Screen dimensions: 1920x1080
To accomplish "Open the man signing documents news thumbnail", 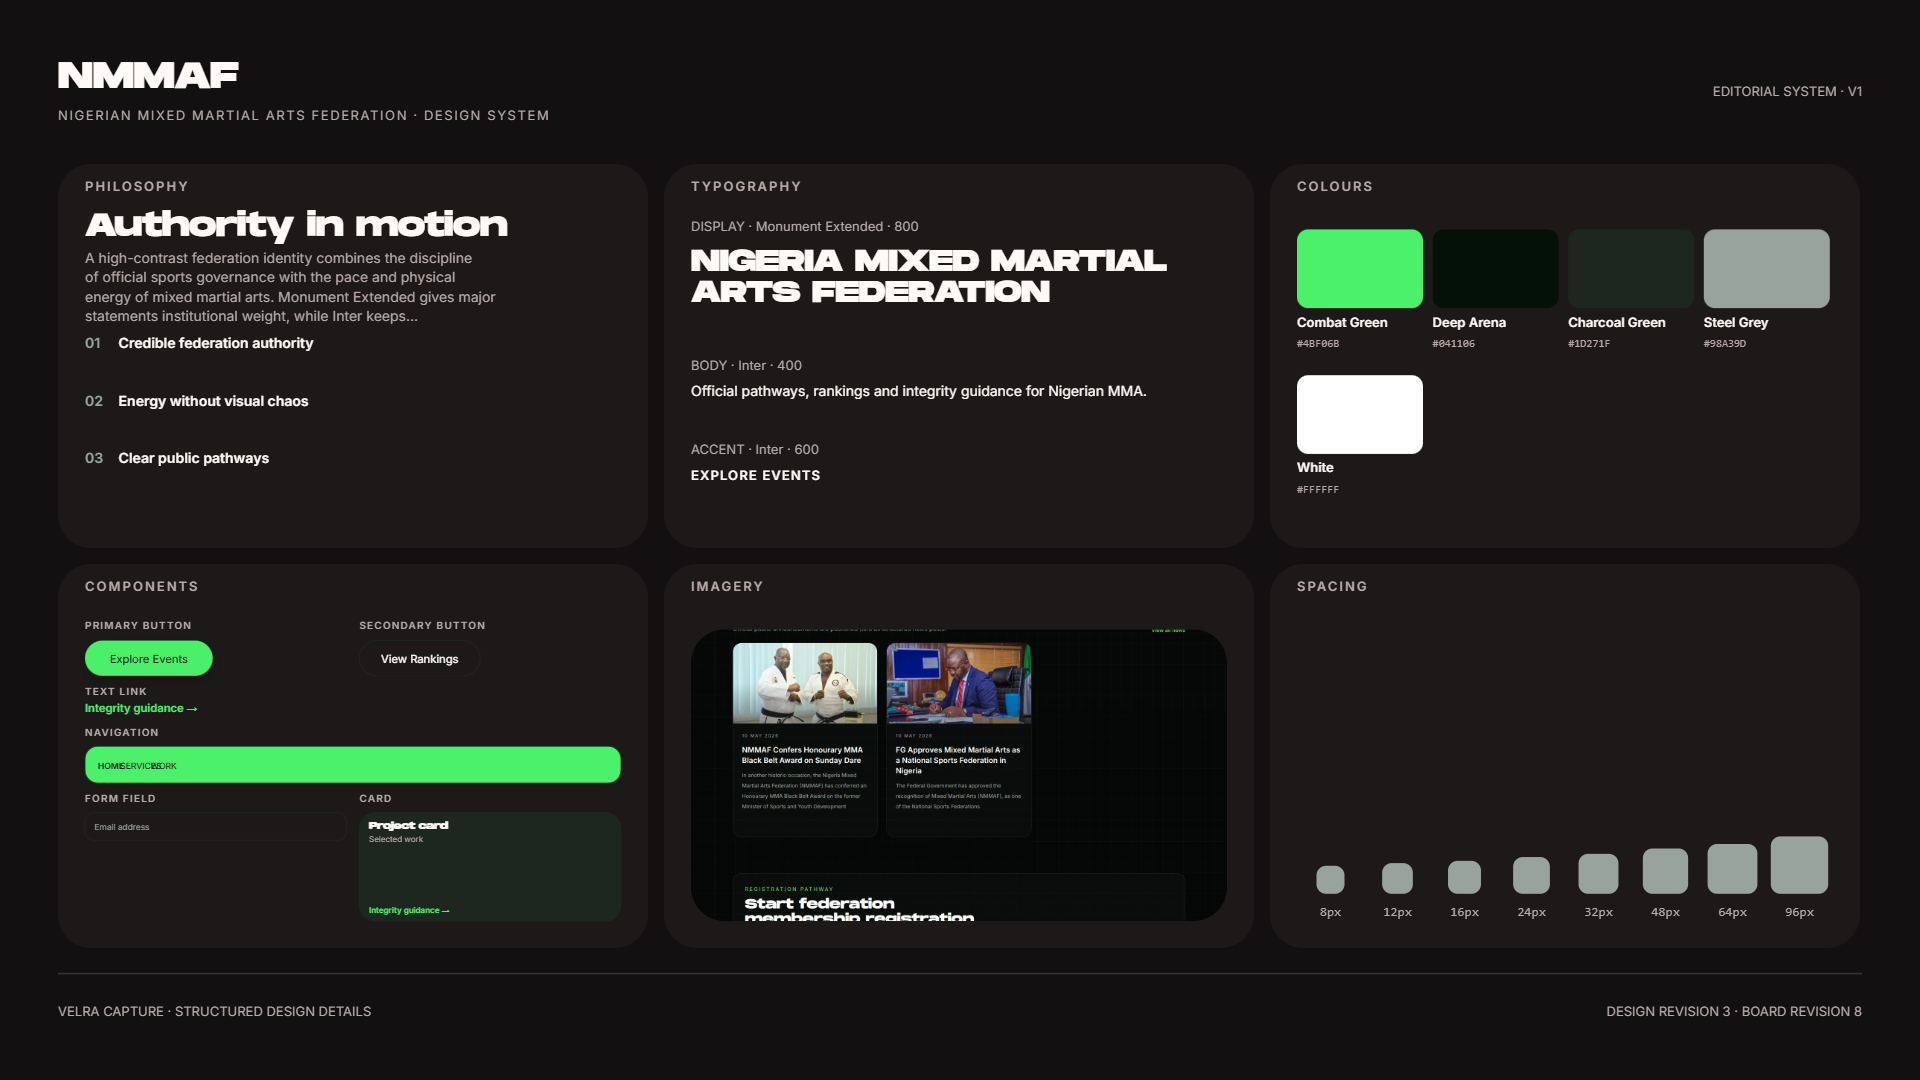I will click(959, 683).
